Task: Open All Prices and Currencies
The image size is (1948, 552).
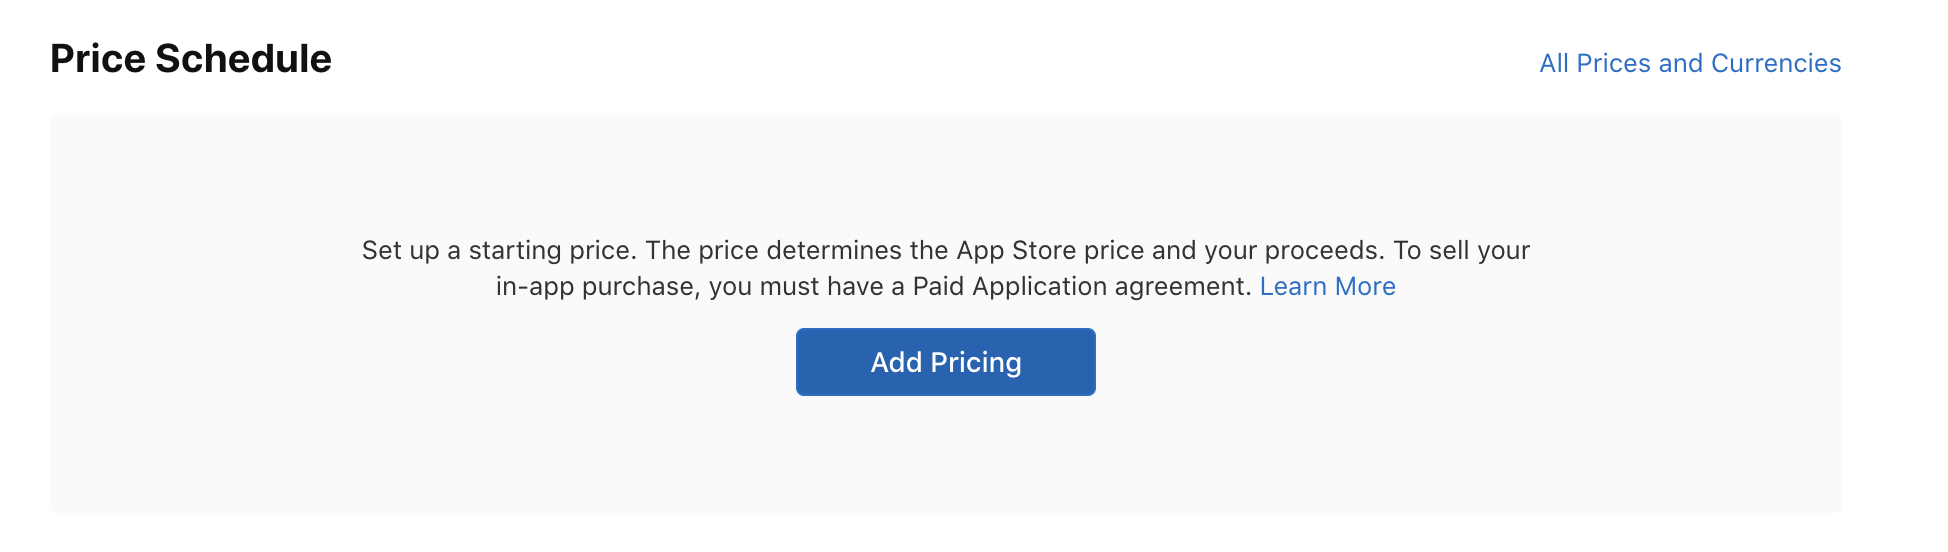Action: pos(1689,64)
